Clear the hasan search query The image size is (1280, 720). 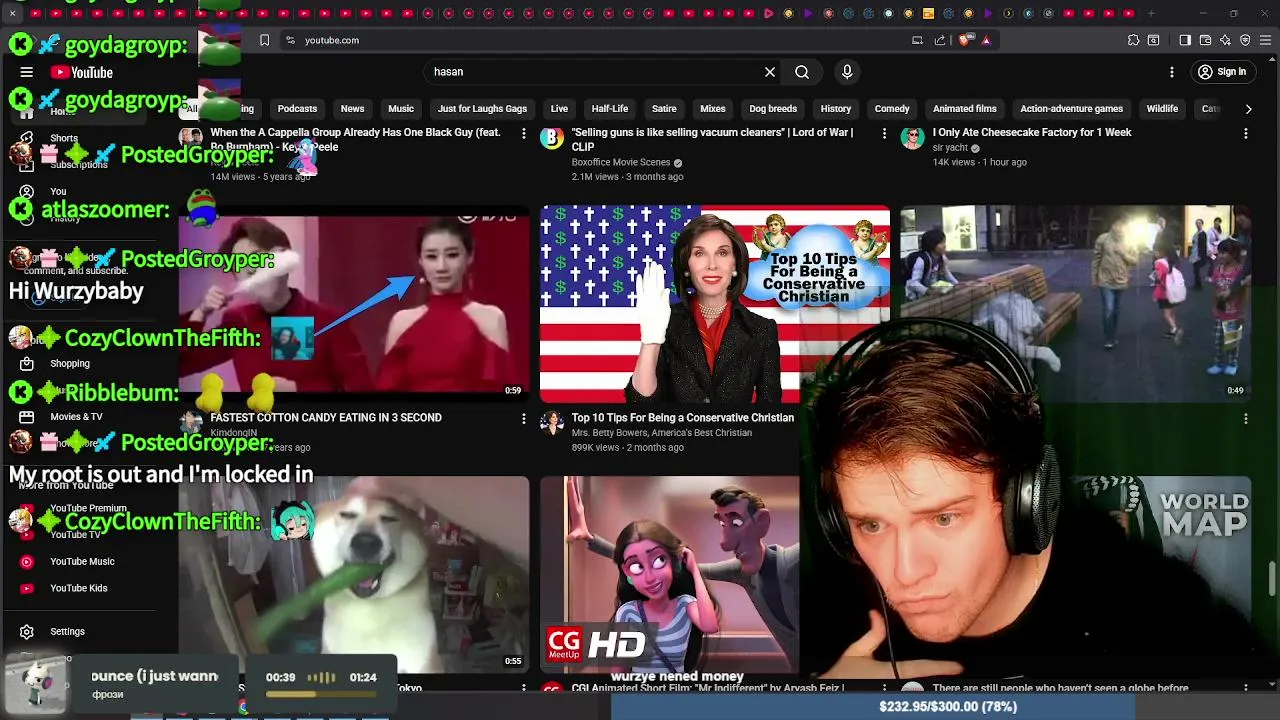coord(770,72)
